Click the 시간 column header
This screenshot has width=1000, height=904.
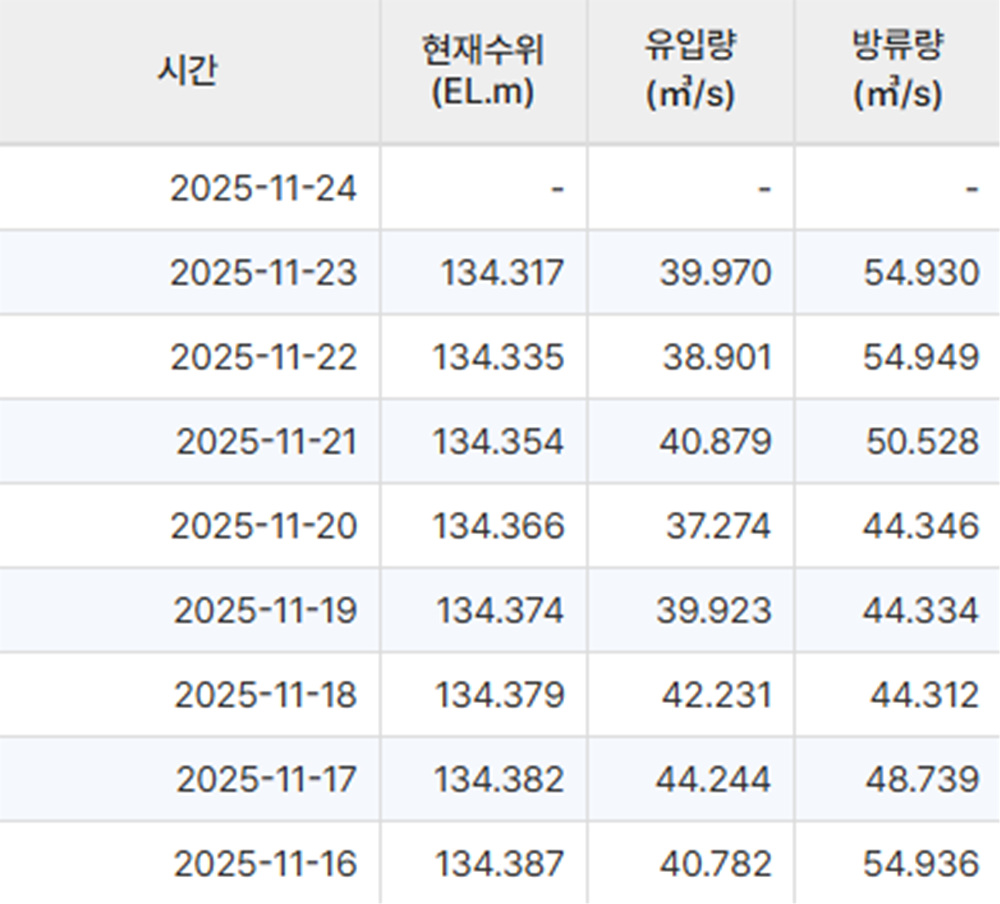pyautogui.click(x=188, y=72)
